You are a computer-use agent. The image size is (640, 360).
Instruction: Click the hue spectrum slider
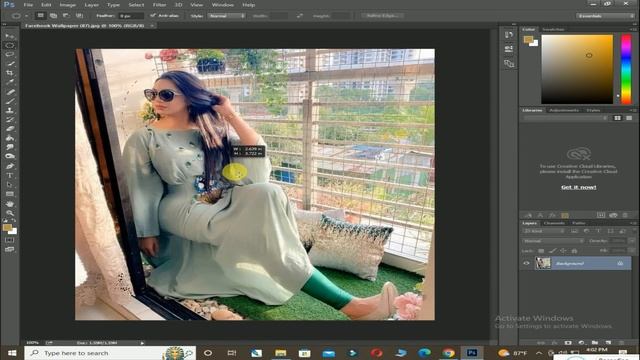click(x=626, y=69)
